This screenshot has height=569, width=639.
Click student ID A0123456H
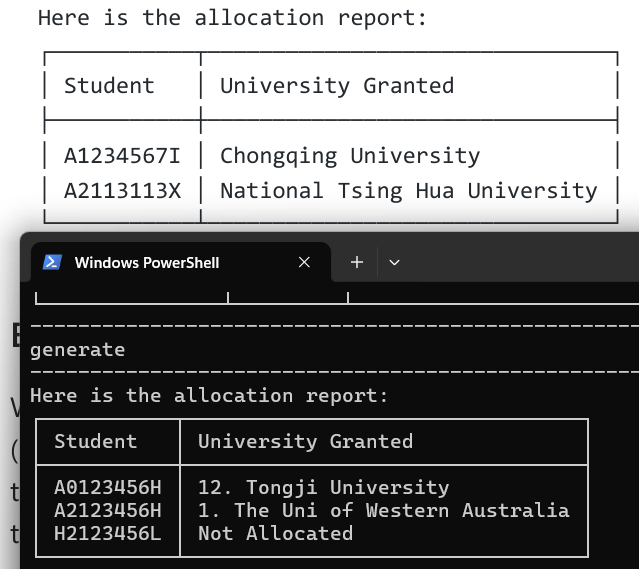108,487
